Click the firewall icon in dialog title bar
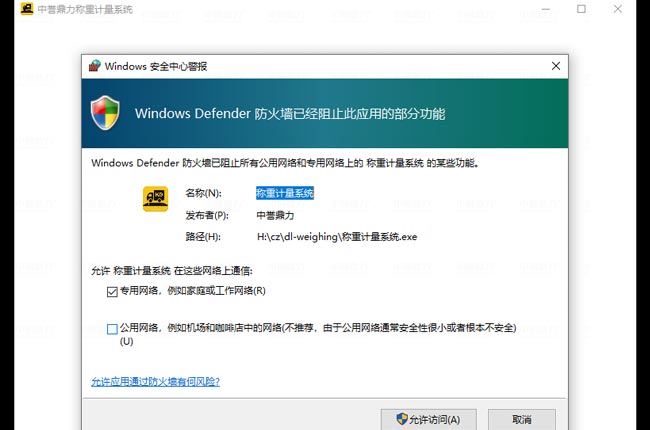Viewport: 650px width, 430px height. coord(95,66)
